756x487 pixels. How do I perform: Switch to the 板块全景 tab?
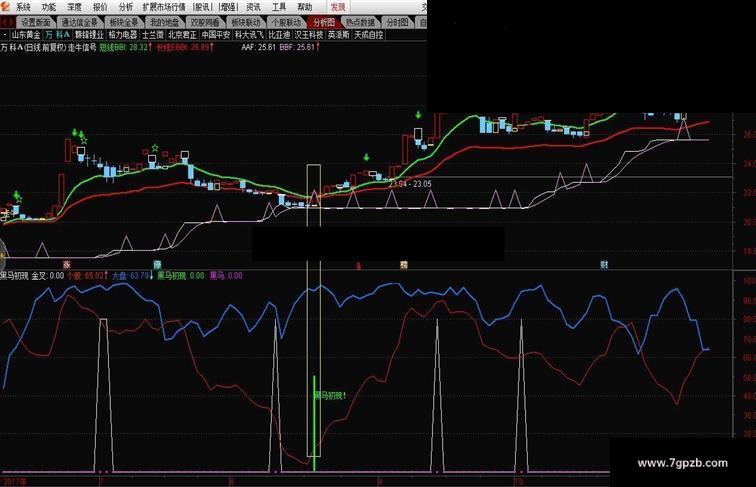(x=124, y=22)
